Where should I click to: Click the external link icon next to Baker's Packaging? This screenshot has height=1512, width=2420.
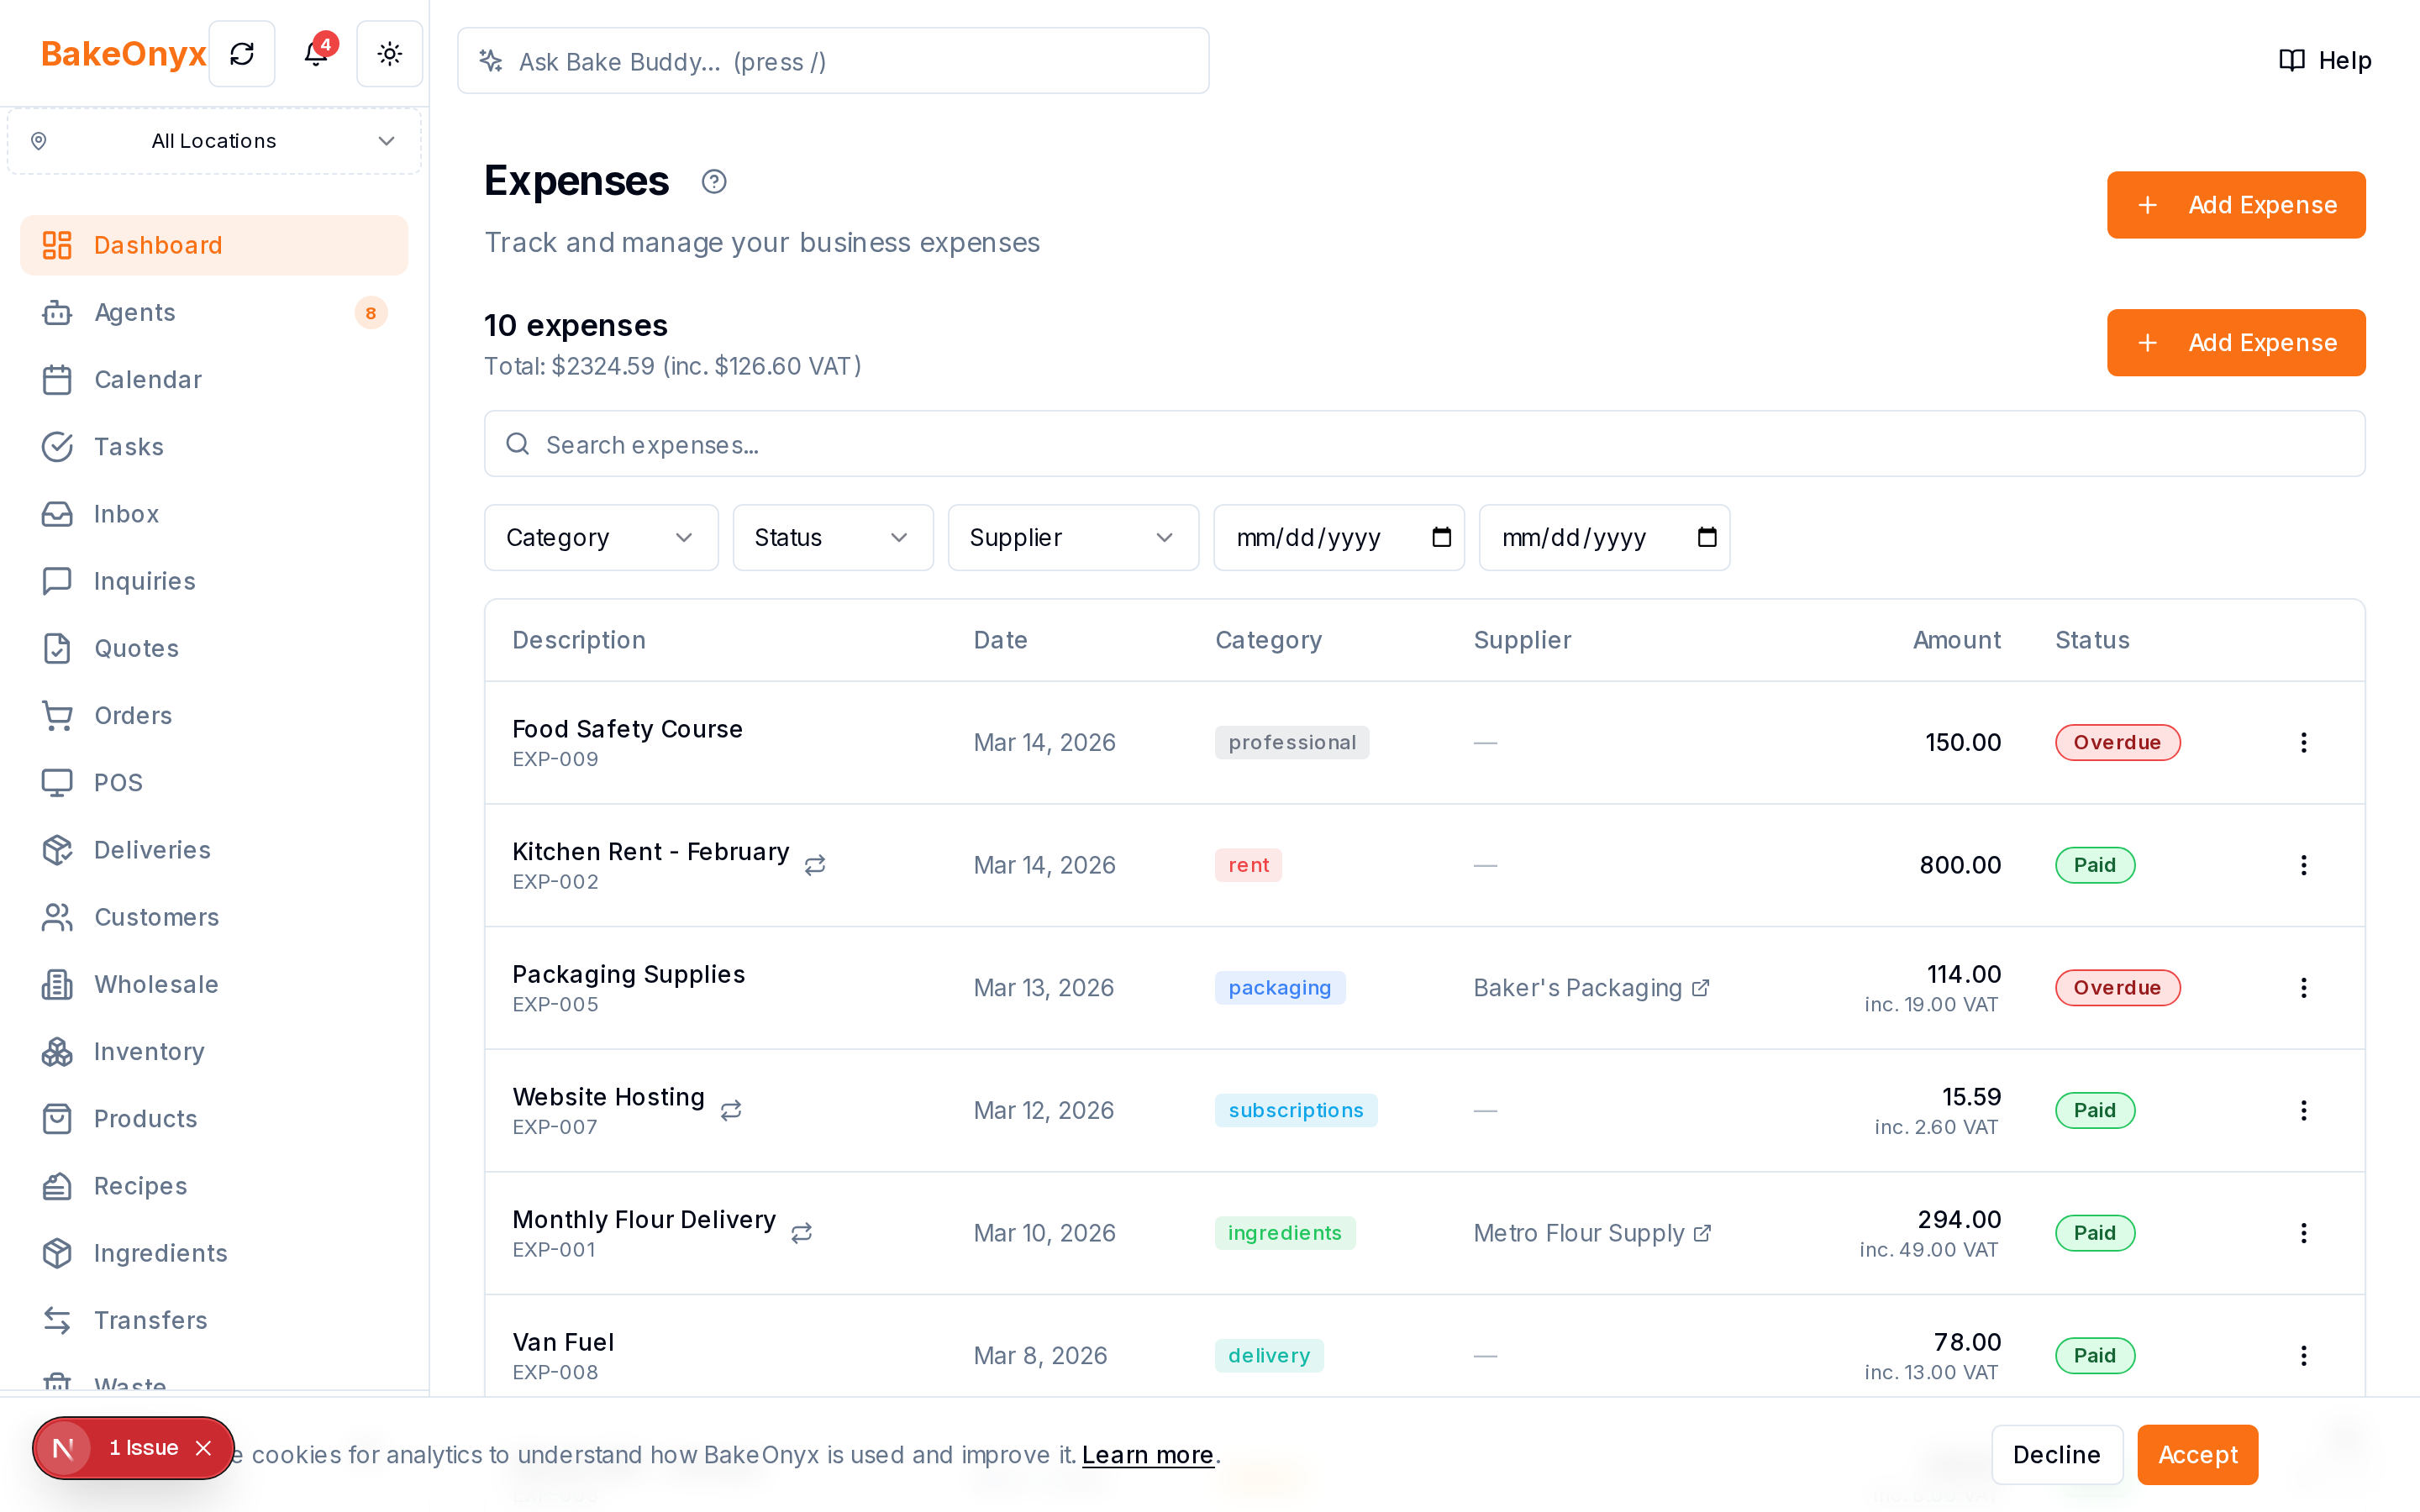click(x=1701, y=988)
